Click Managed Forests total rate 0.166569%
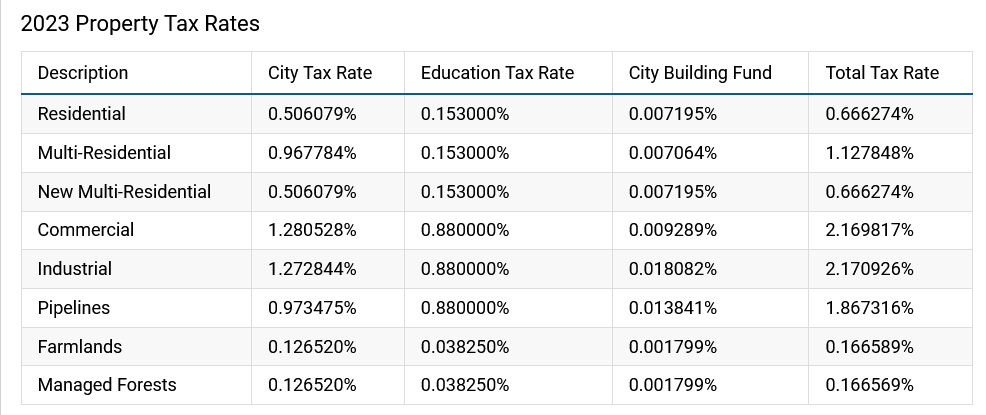Screen dimensions: 986x415 870,385
